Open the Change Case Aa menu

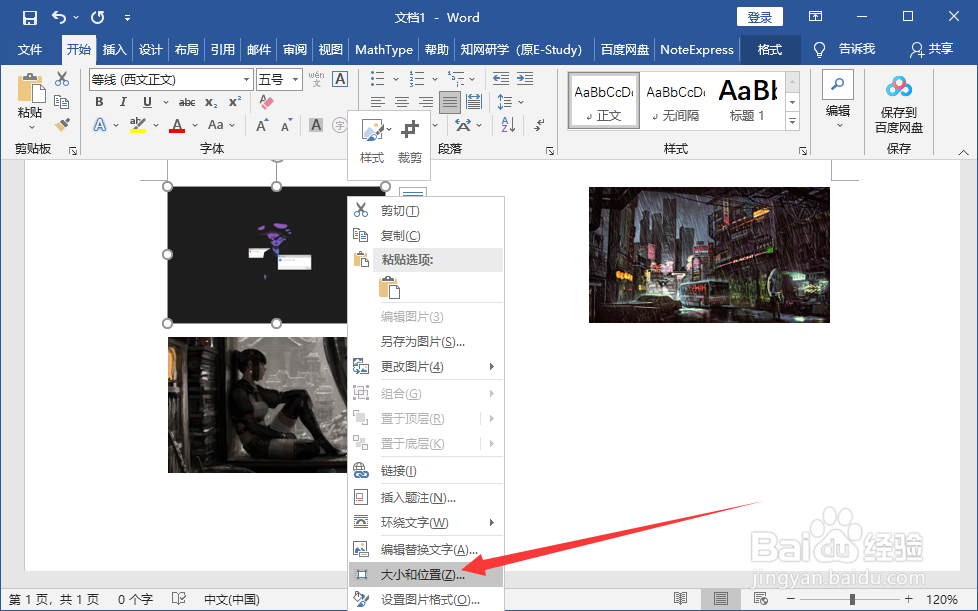point(221,125)
